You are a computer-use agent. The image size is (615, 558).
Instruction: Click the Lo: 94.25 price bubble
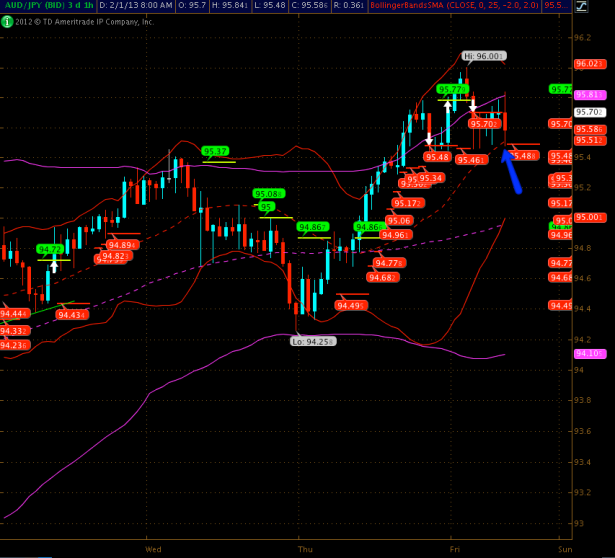click(x=311, y=341)
